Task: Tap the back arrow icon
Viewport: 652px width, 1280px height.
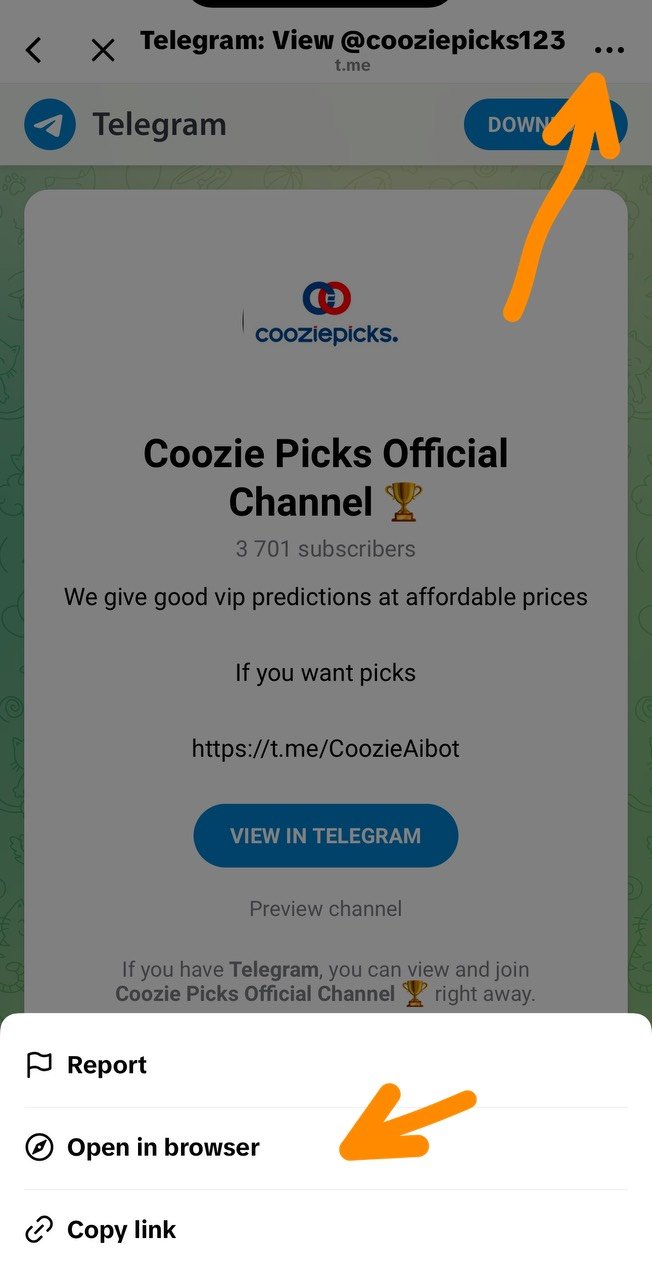Action: coord(34,50)
